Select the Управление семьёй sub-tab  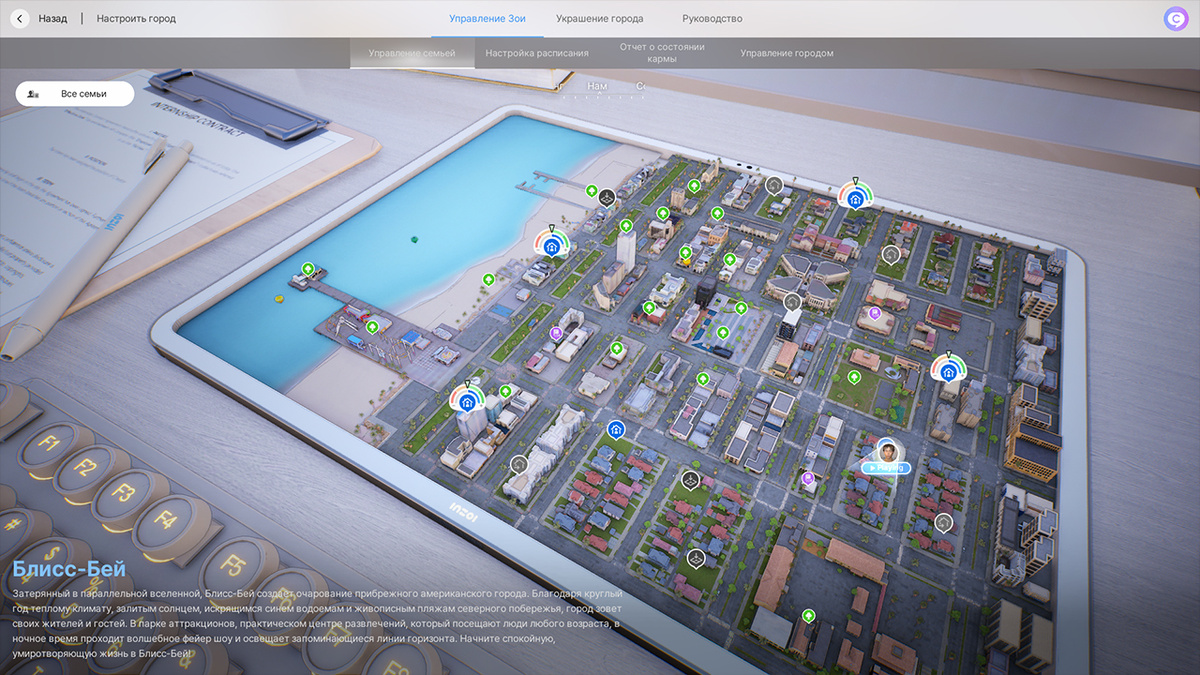[412, 53]
